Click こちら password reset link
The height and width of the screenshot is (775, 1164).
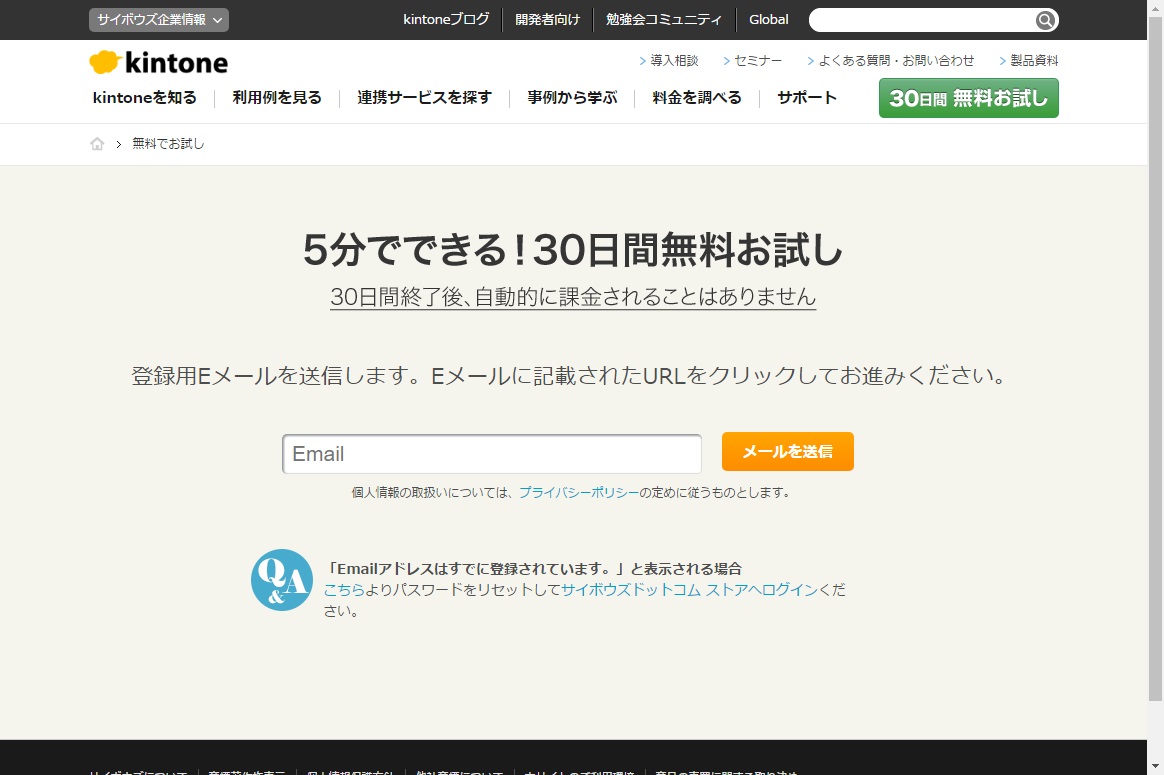coord(344,589)
